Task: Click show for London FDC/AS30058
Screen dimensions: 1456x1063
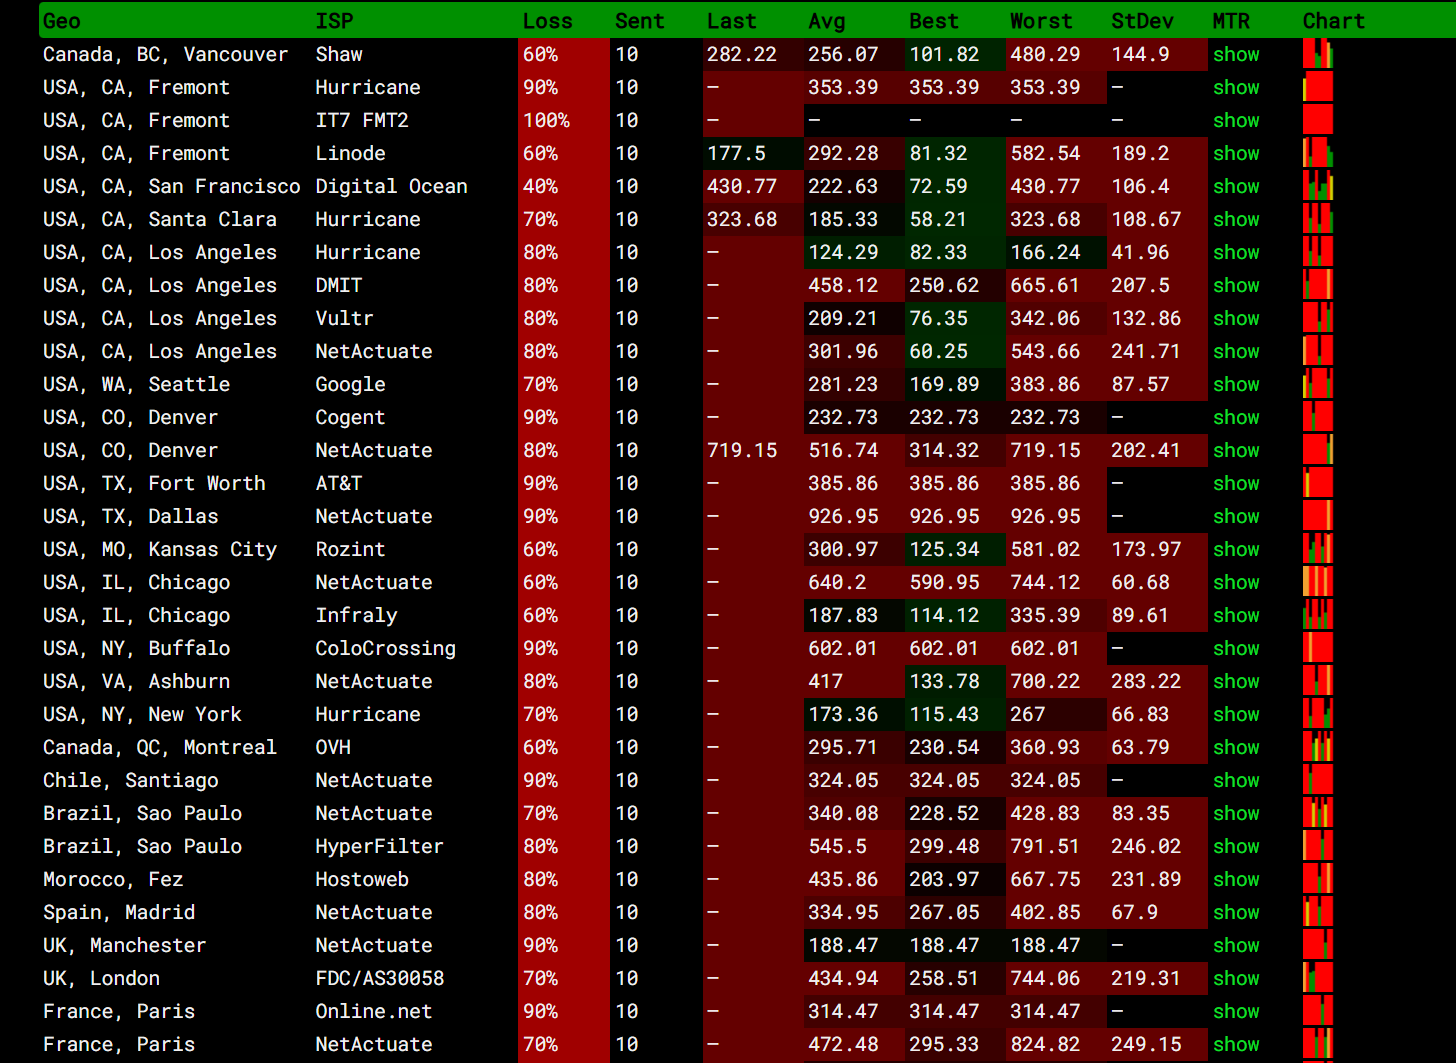Action: (1236, 978)
